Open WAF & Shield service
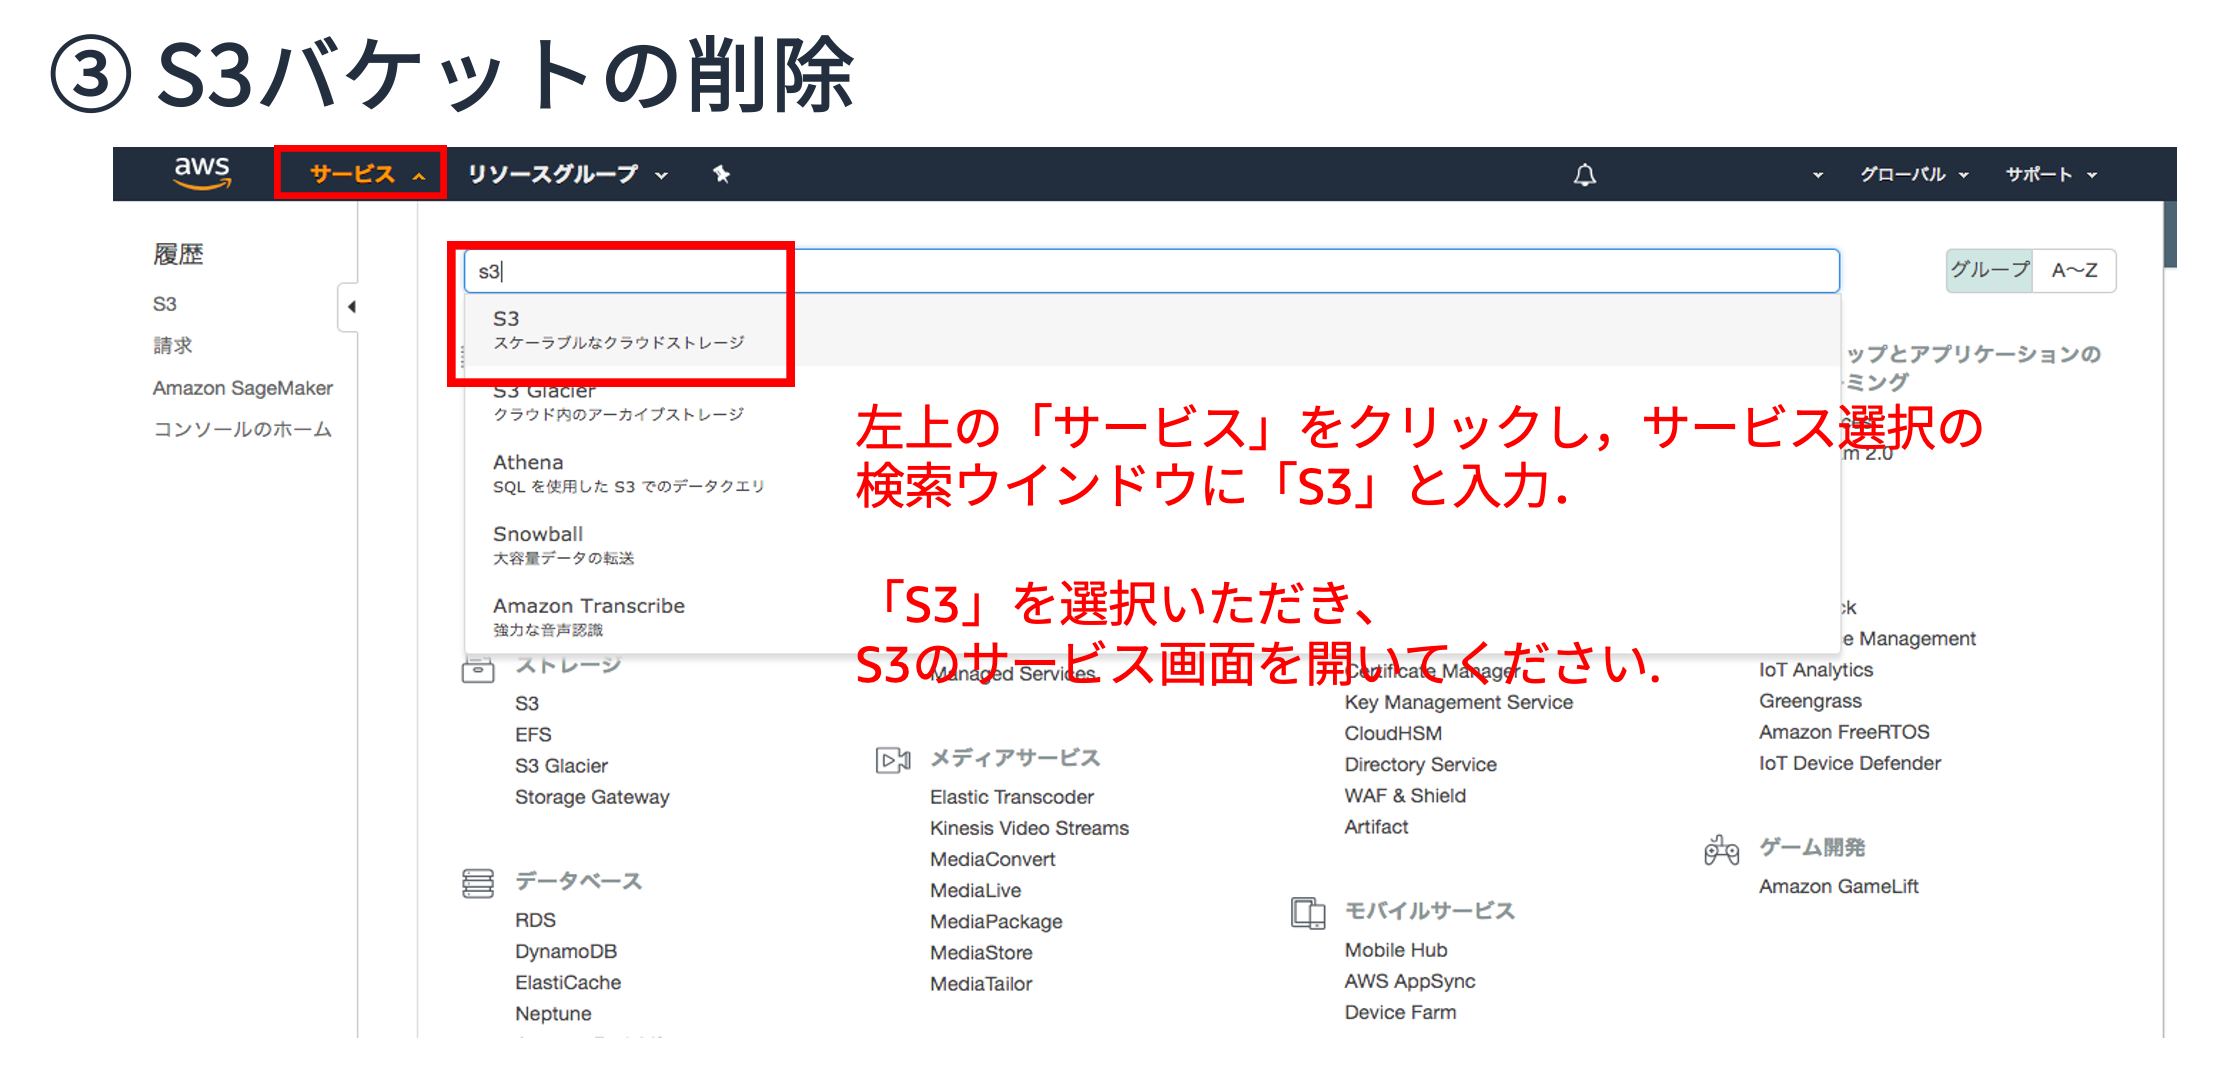Image resolution: width=2240 pixels, height=1076 pixels. [x=1405, y=795]
